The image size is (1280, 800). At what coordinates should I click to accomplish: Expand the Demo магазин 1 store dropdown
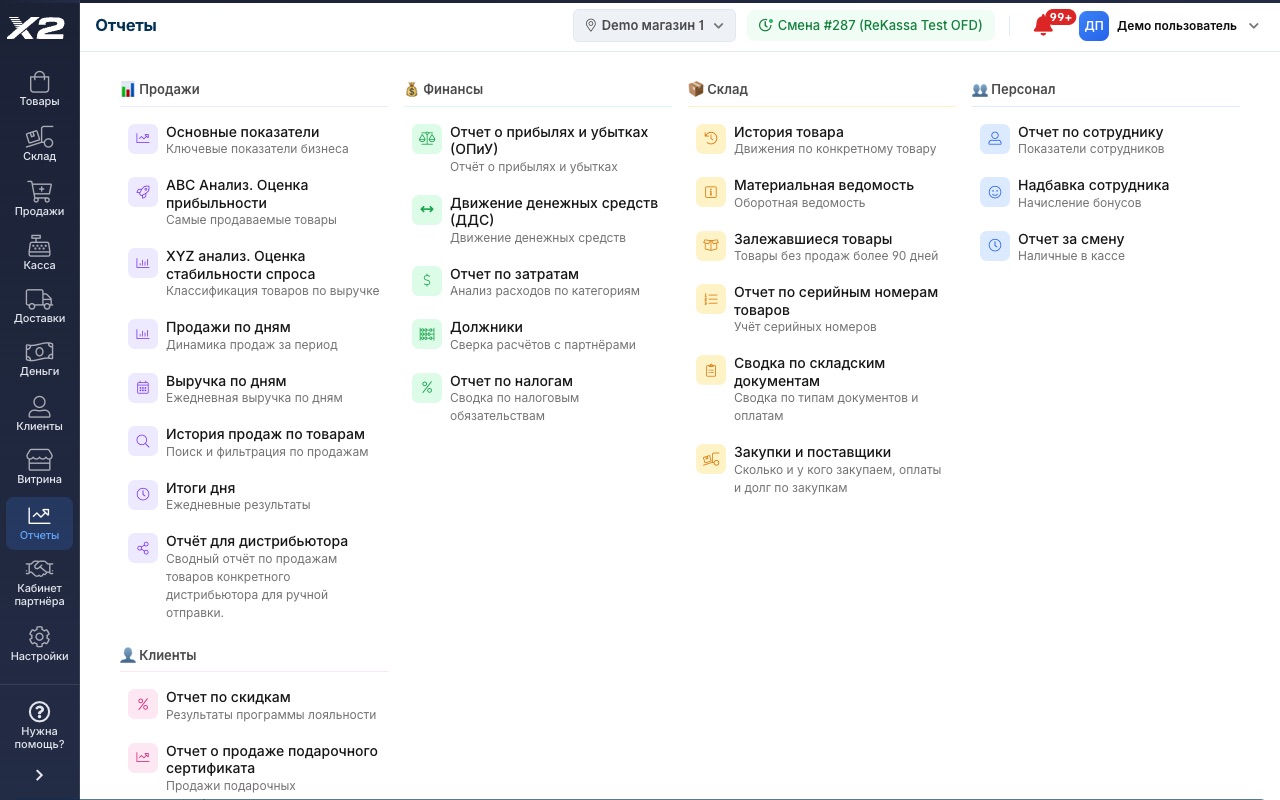click(x=654, y=26)
